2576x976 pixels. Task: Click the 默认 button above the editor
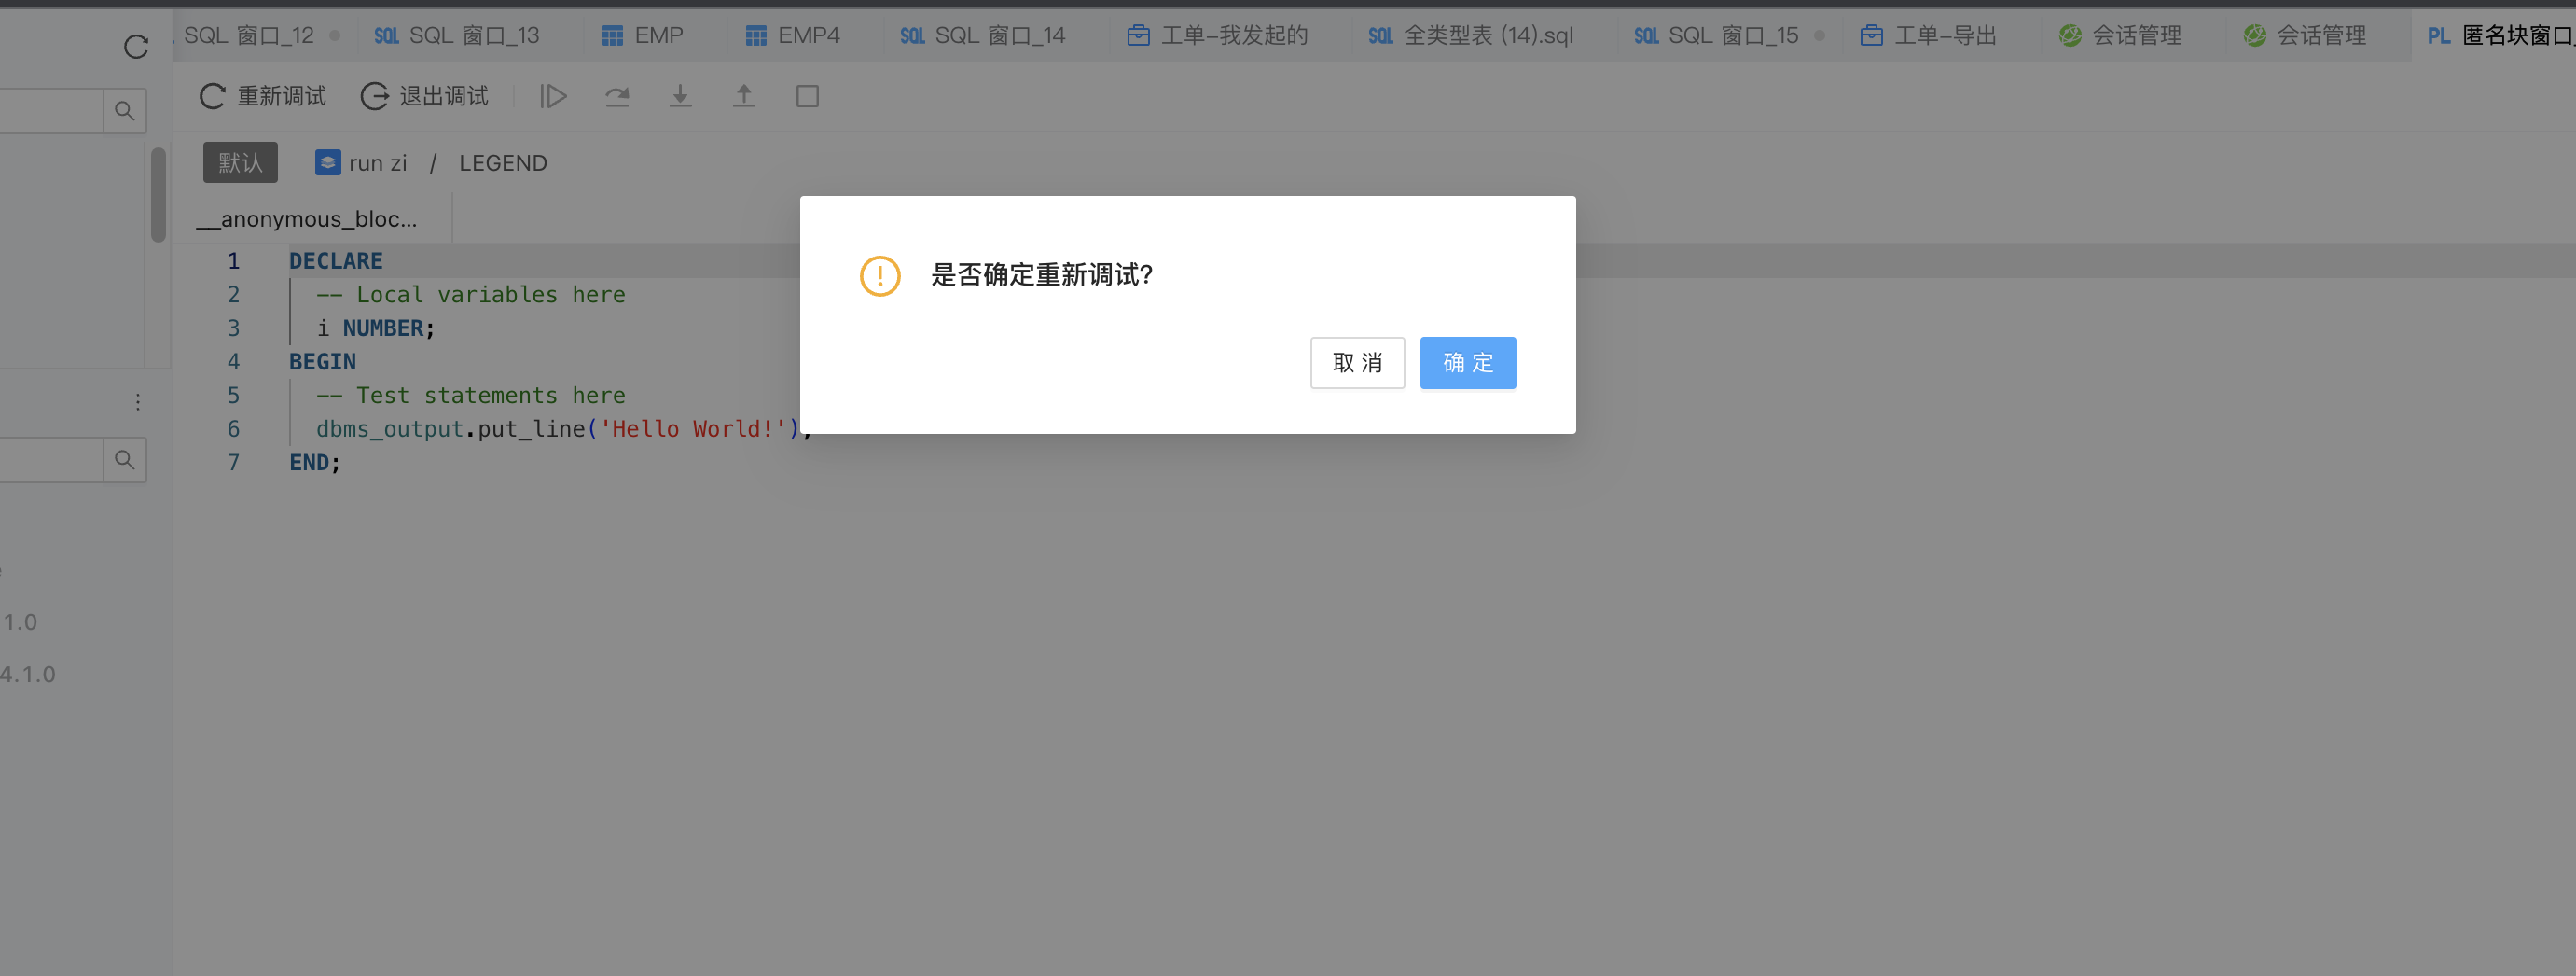pyautogui.click(x=239, y=162)
